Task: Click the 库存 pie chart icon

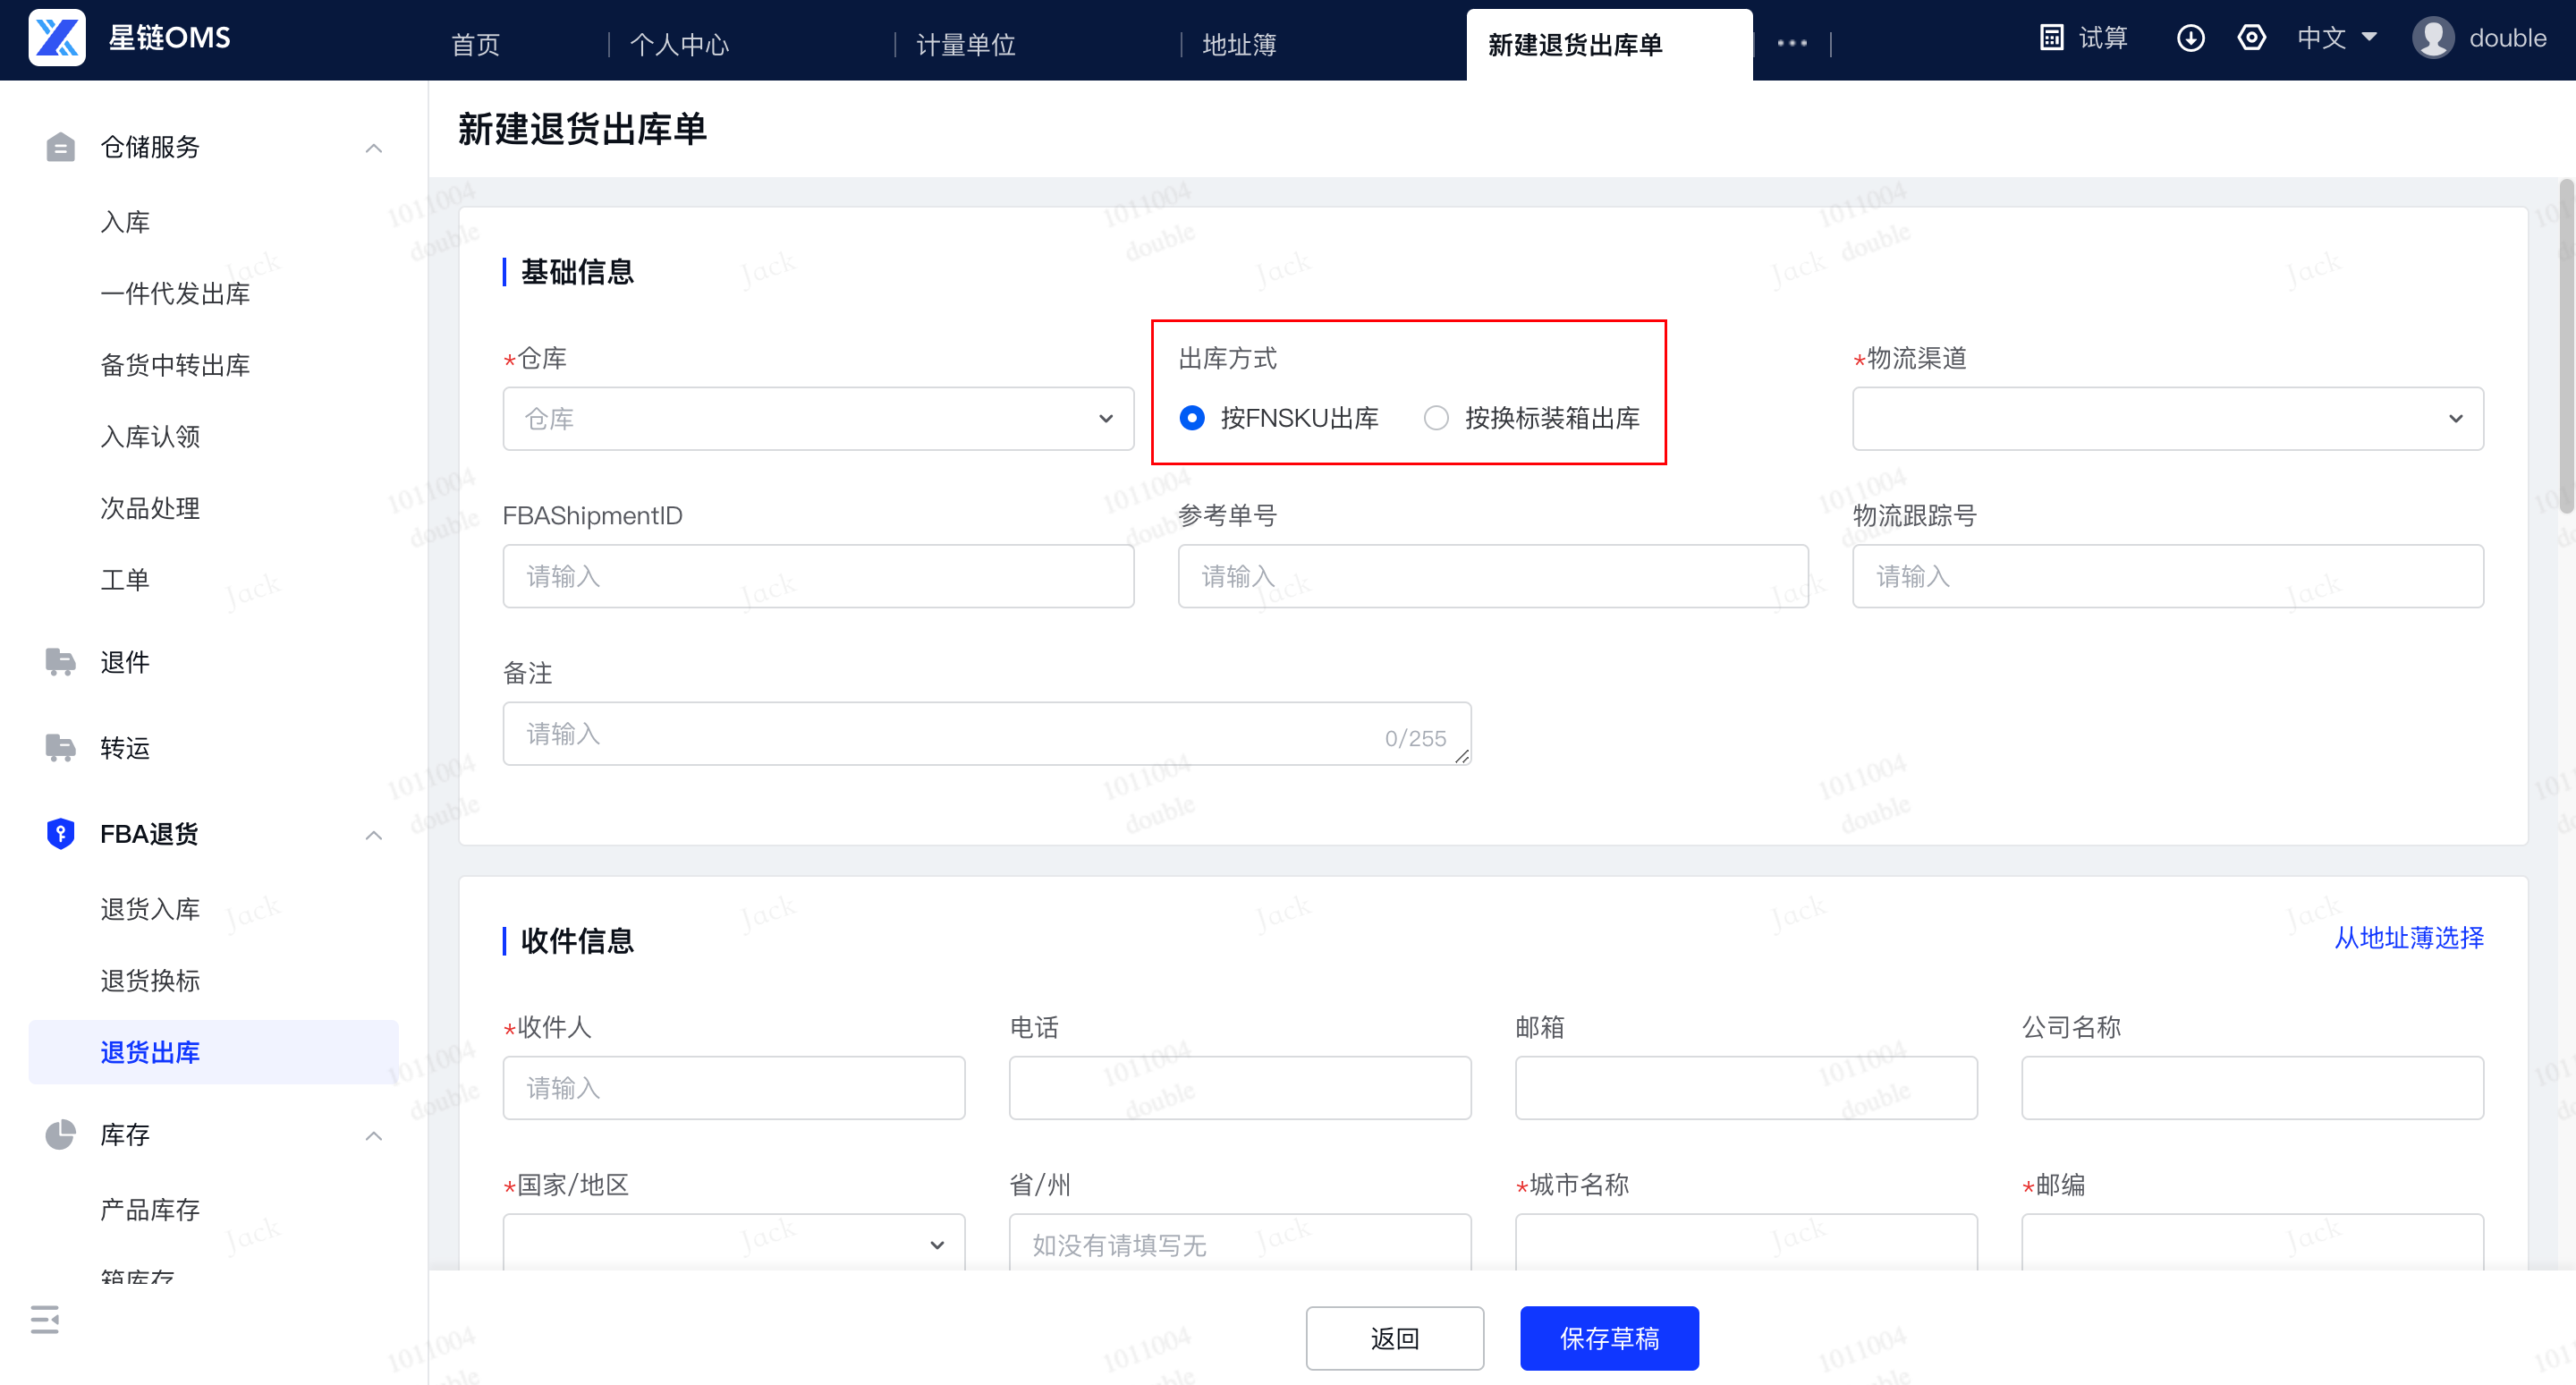Action: tap(60, 1135)
